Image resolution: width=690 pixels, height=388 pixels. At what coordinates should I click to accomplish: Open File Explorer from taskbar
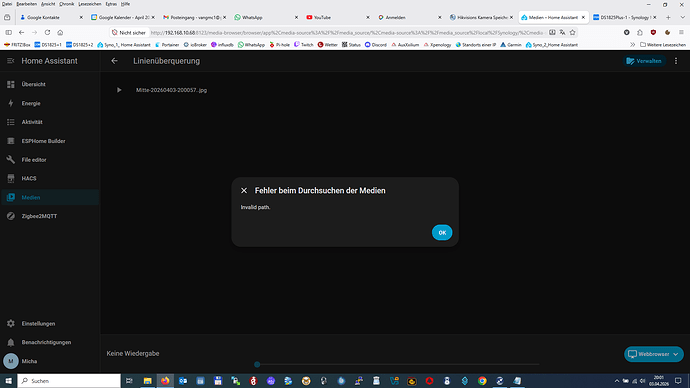click(x=147, y=381)
